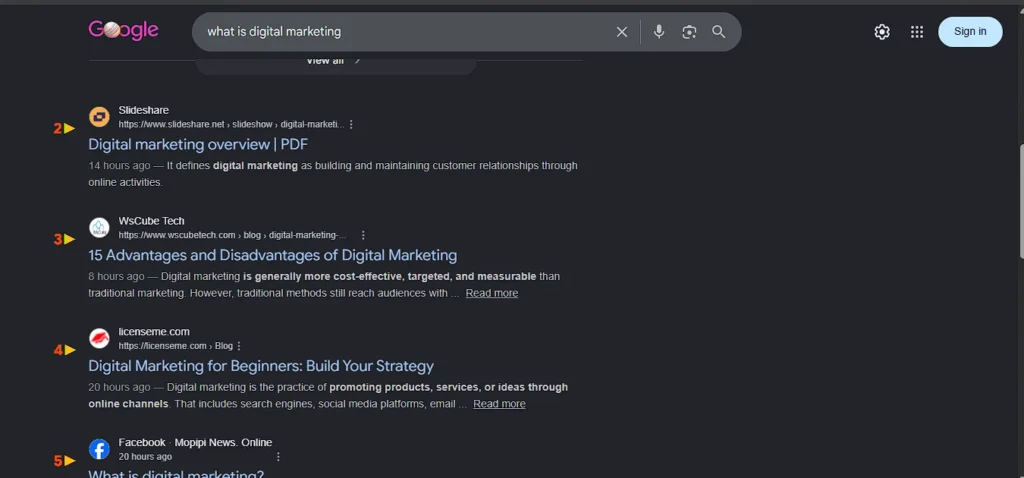Click the licenseme.com site name

click(x=153, y=332)
